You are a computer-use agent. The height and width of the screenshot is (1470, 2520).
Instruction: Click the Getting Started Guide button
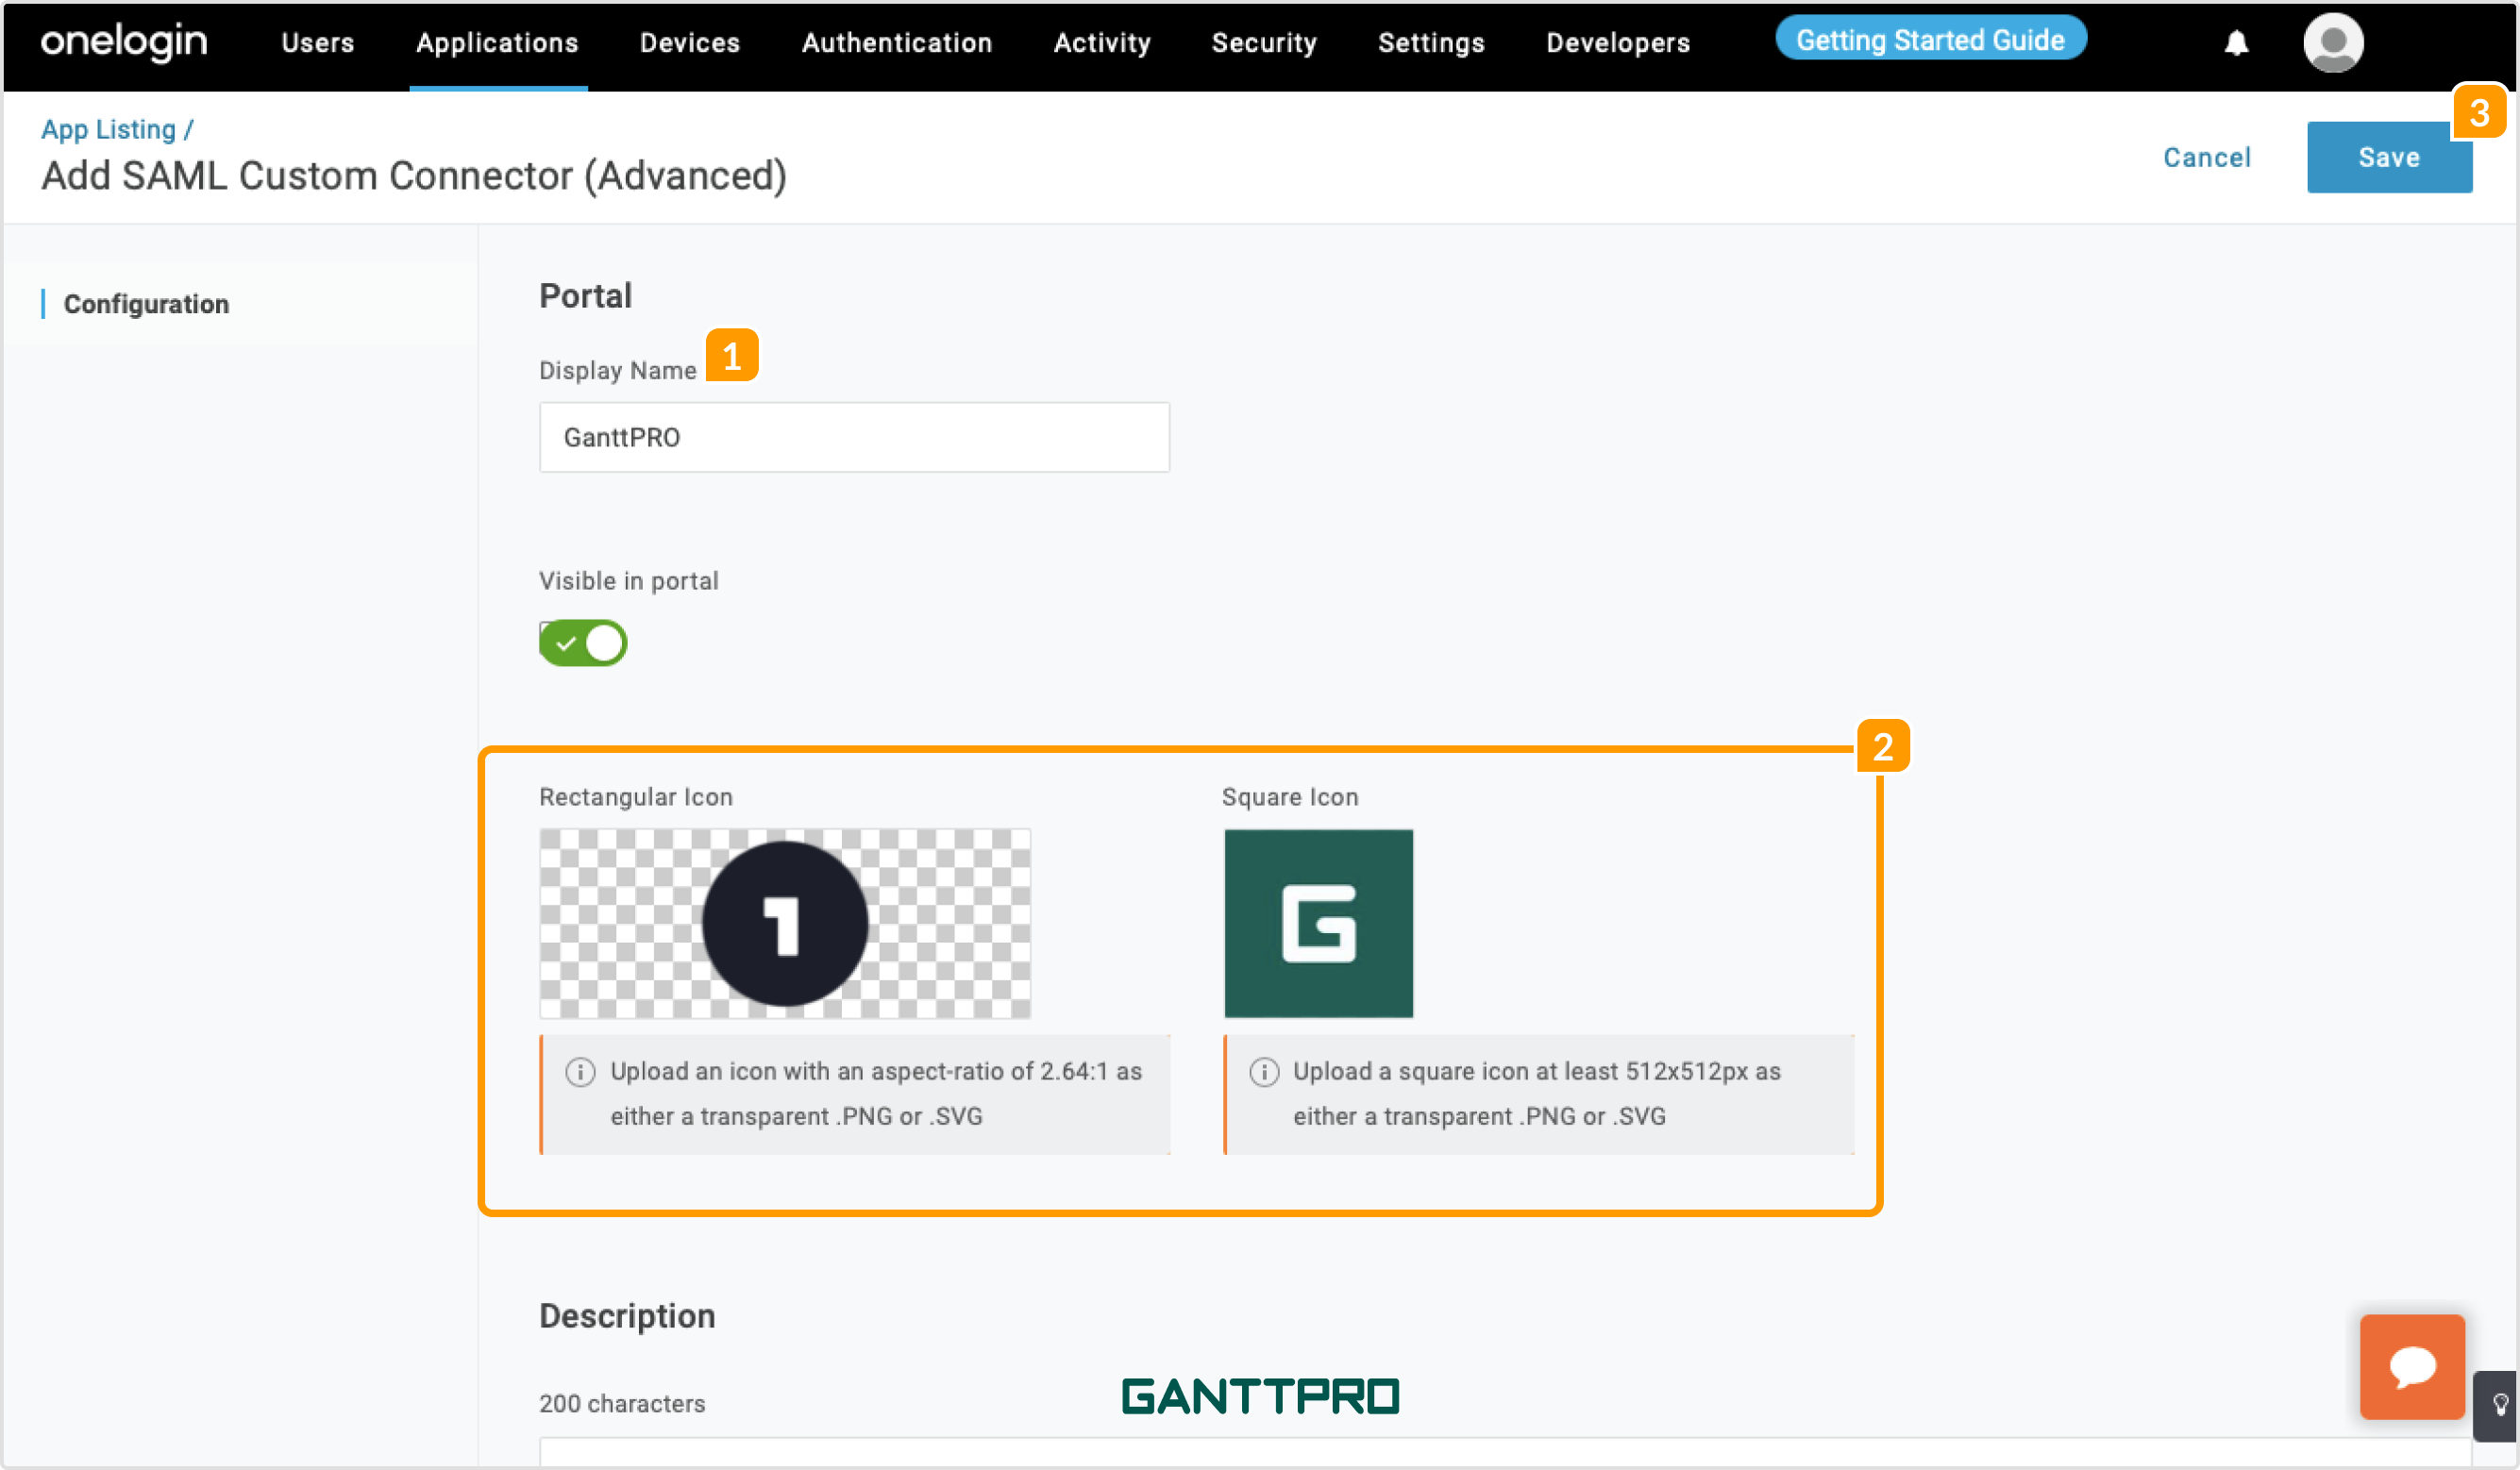(x=1930, y=39)
